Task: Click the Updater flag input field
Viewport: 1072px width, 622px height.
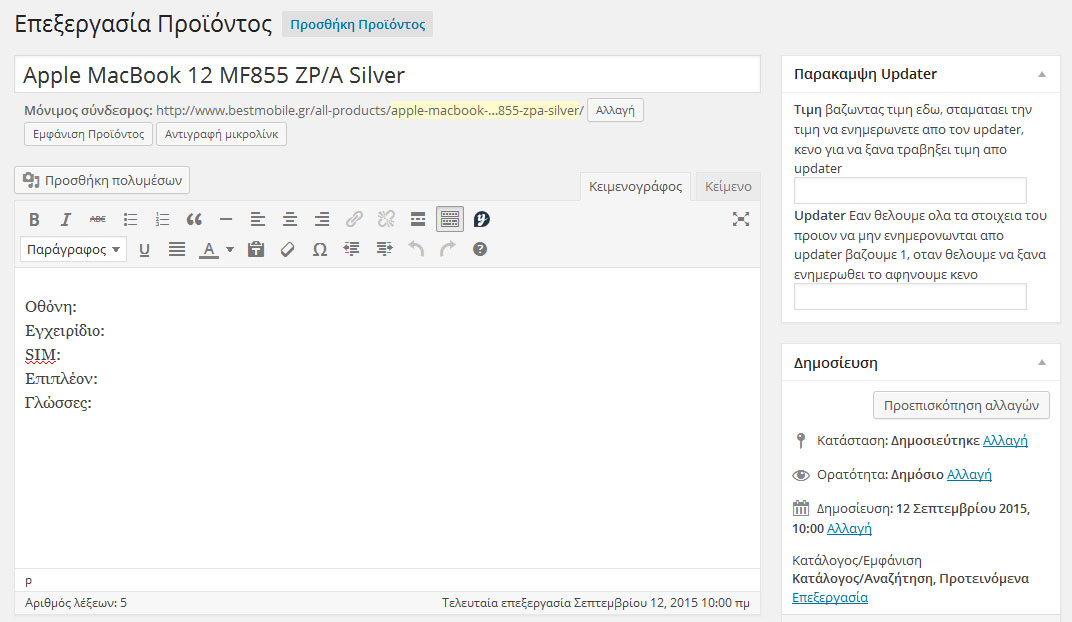Action: (x=910, y=297)
